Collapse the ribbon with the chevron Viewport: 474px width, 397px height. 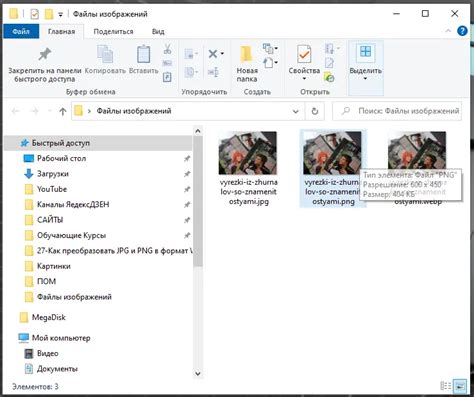448,31
